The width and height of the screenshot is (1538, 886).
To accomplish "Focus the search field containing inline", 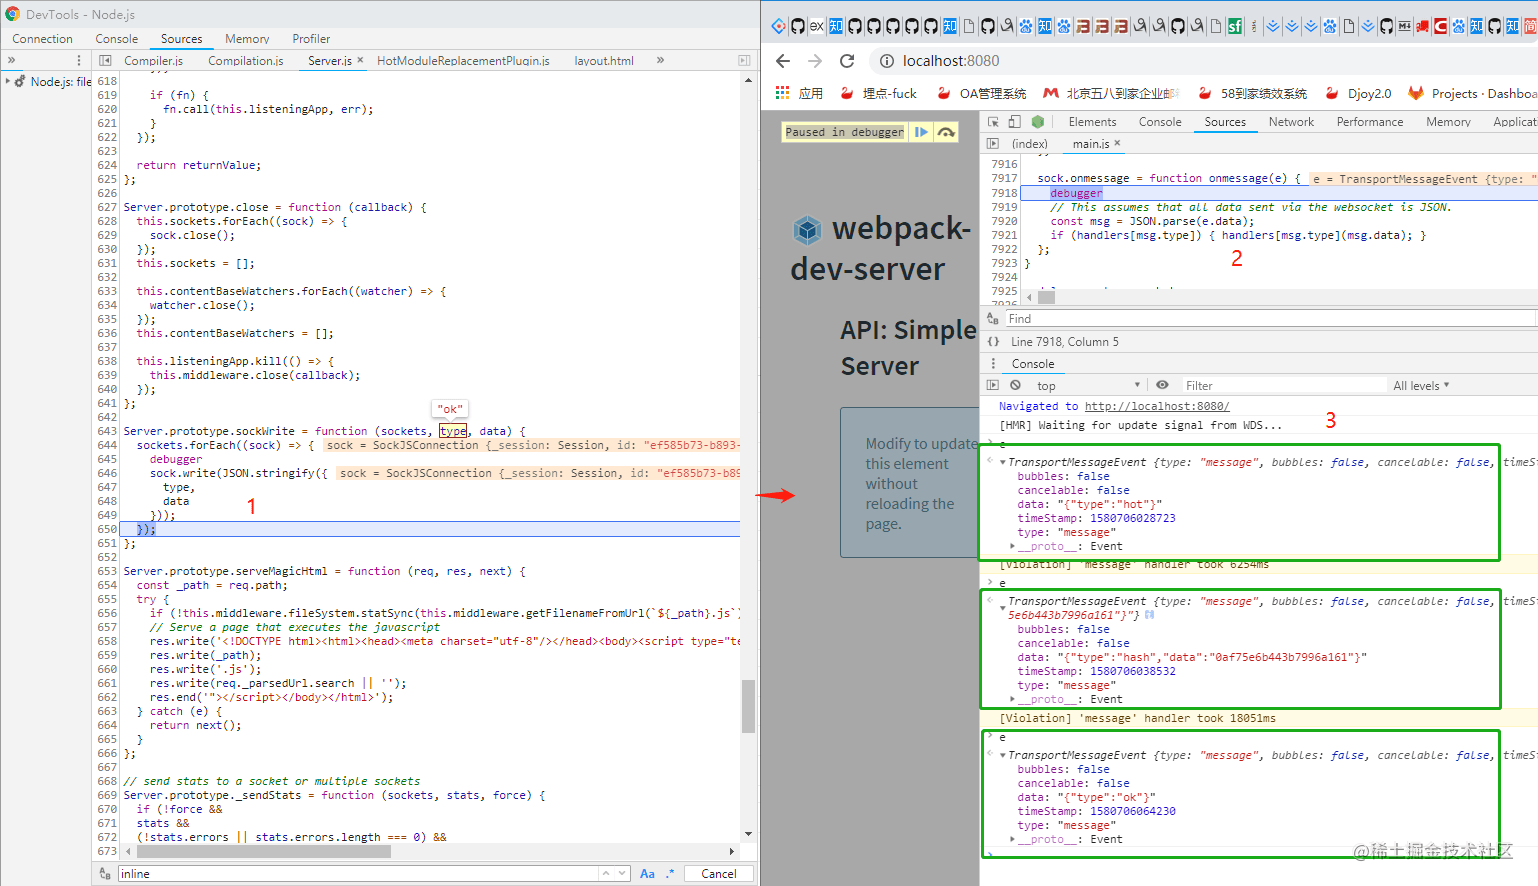I will [358, 874].
